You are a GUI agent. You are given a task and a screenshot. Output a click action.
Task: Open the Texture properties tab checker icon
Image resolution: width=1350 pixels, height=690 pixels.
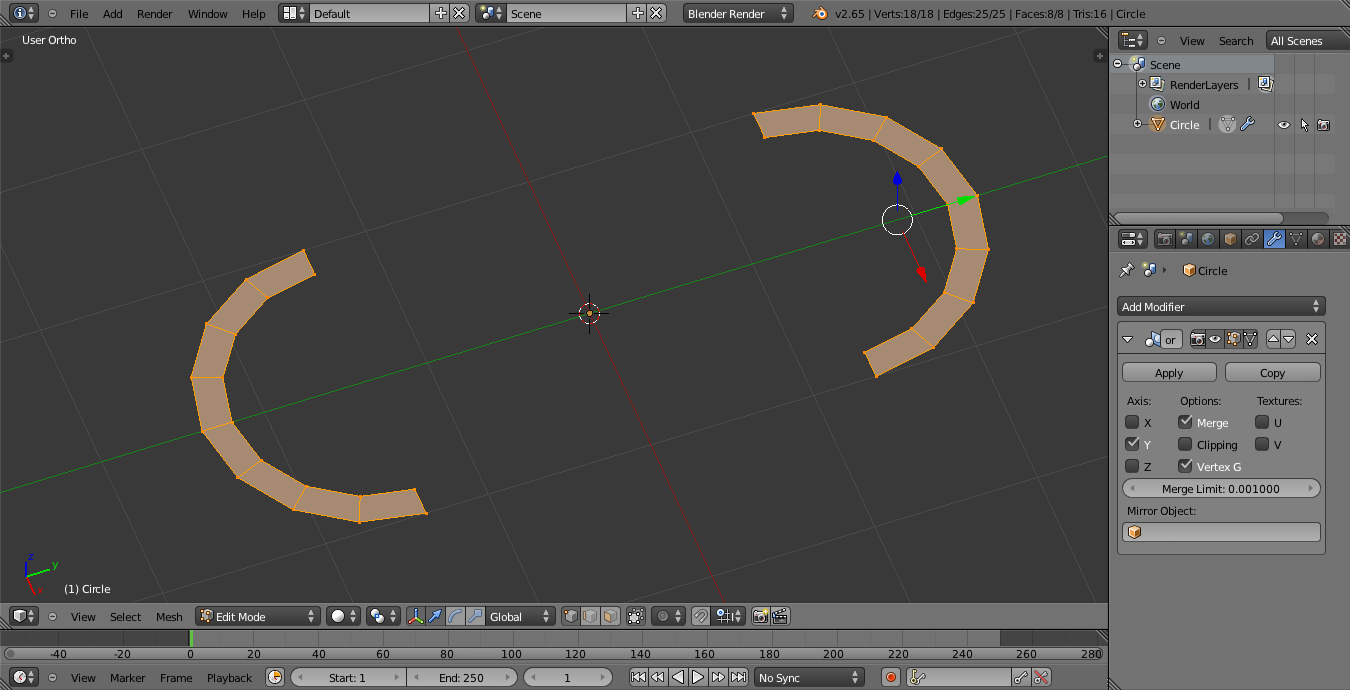pyautogui.click(x=1340, y=239)
